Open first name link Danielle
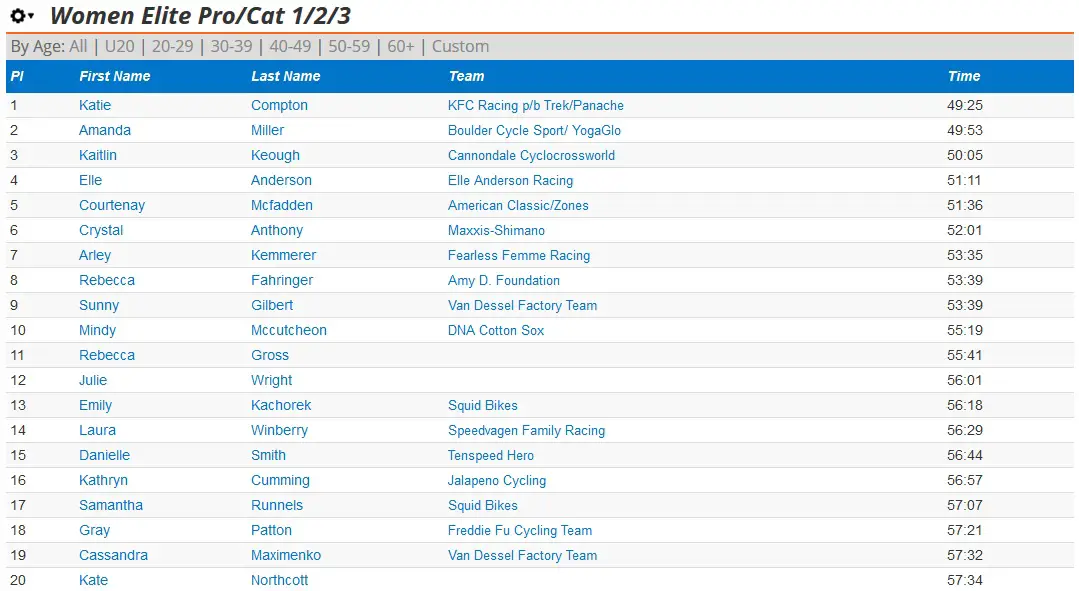Screen dimensions: 1079x591 pyautogui.click(x=105, y=455)
